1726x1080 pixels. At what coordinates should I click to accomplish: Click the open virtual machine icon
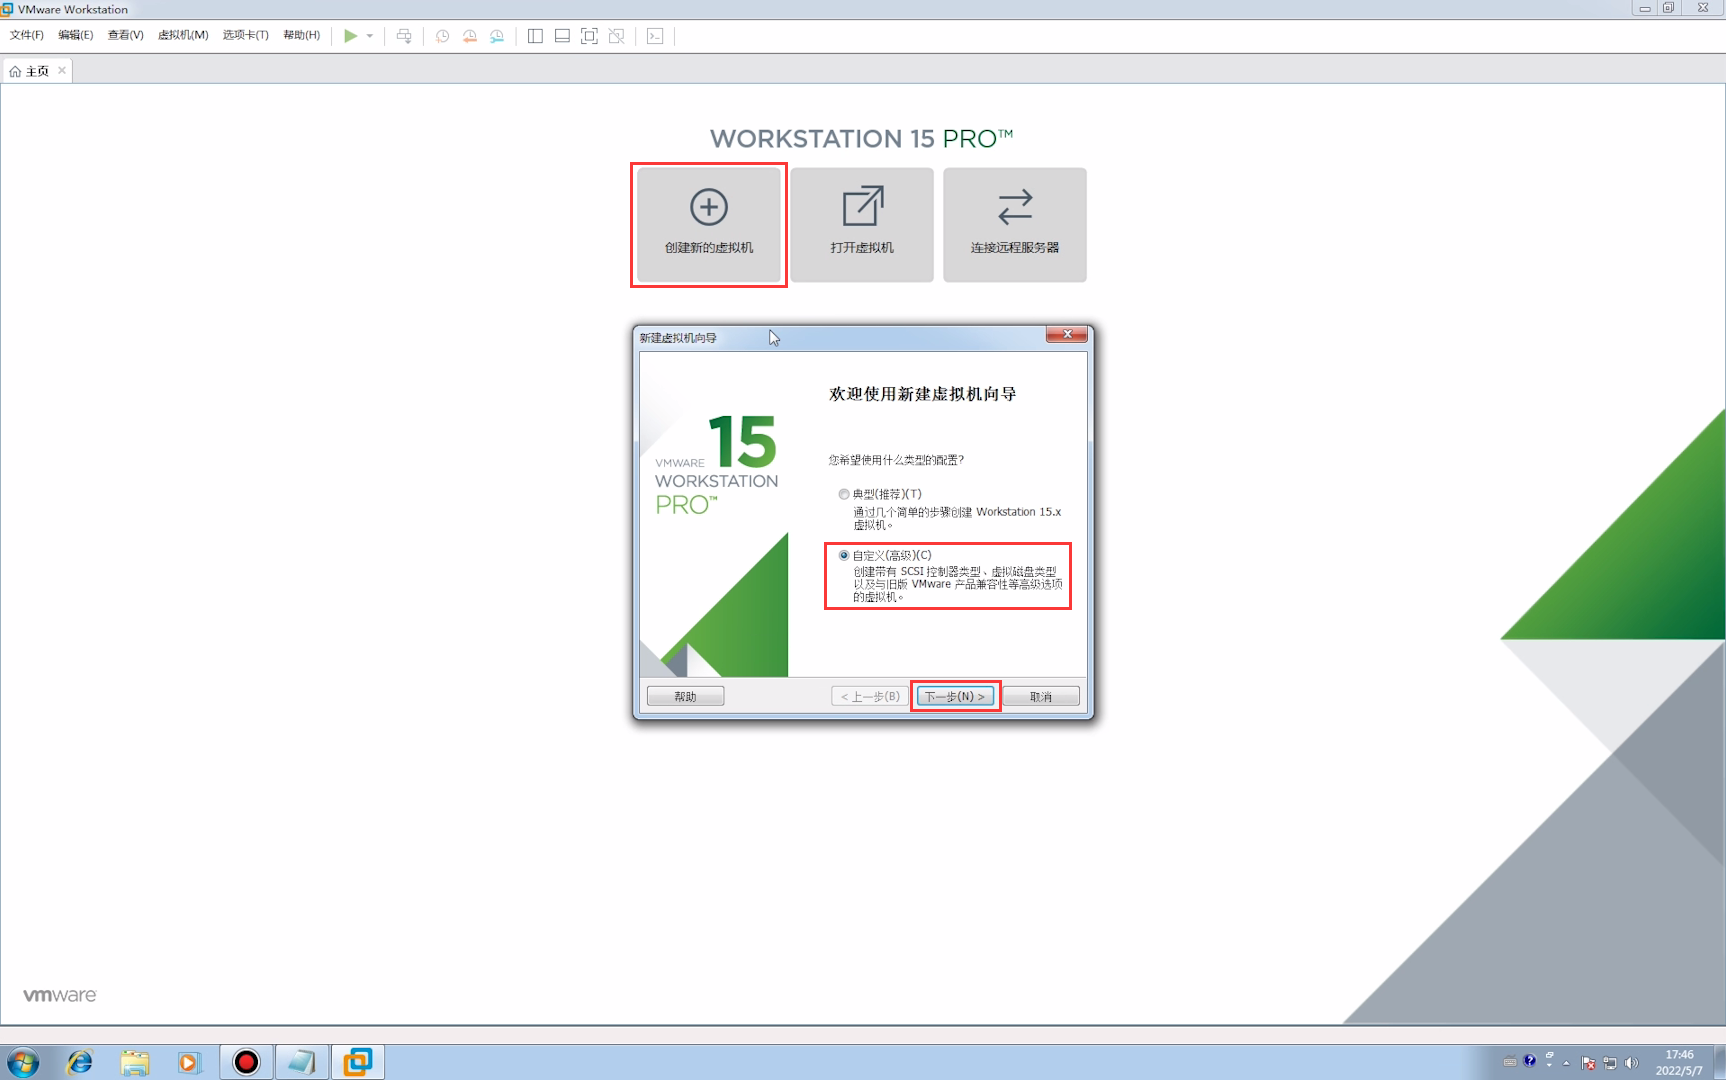click(862, 207)
